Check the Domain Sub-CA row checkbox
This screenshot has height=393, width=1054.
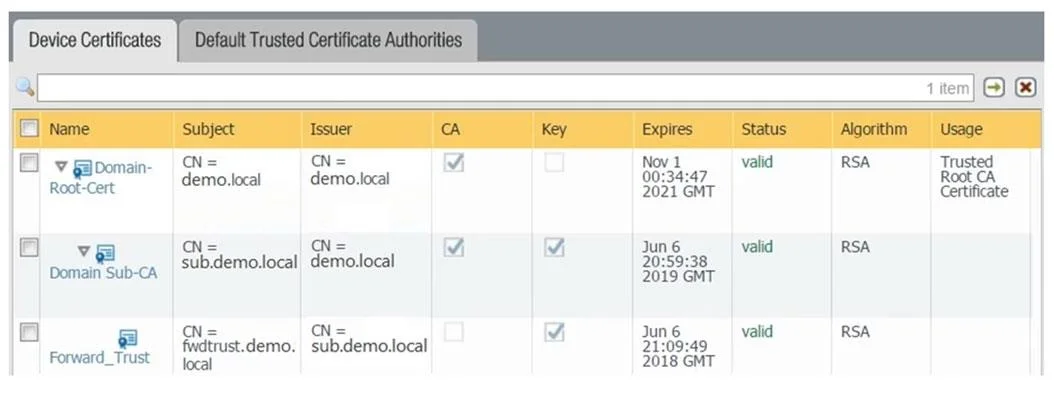[28, 249]
